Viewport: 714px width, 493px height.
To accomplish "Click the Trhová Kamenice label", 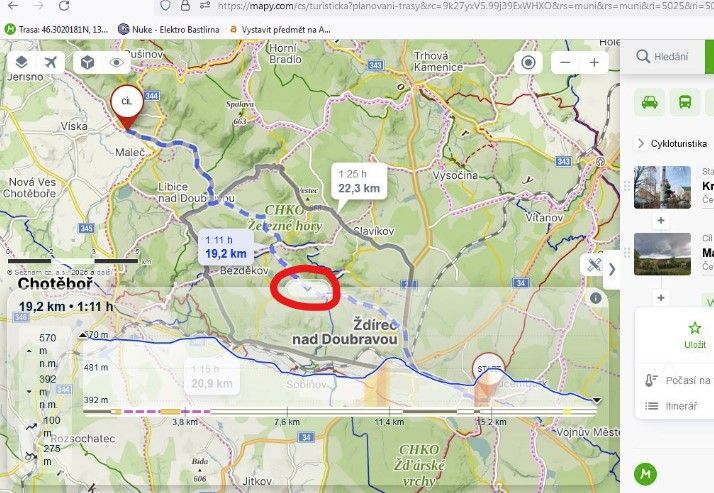I will [438, 61].
